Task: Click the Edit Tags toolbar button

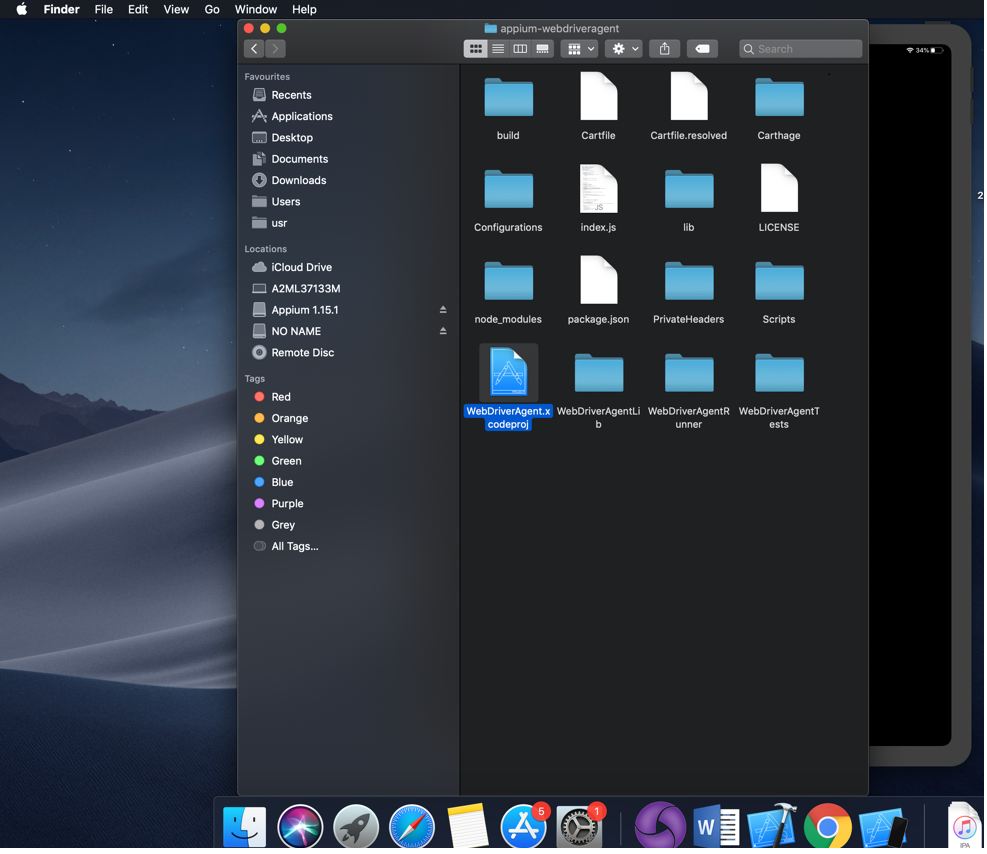Action: pyautogui.click(x=702, y=48)
